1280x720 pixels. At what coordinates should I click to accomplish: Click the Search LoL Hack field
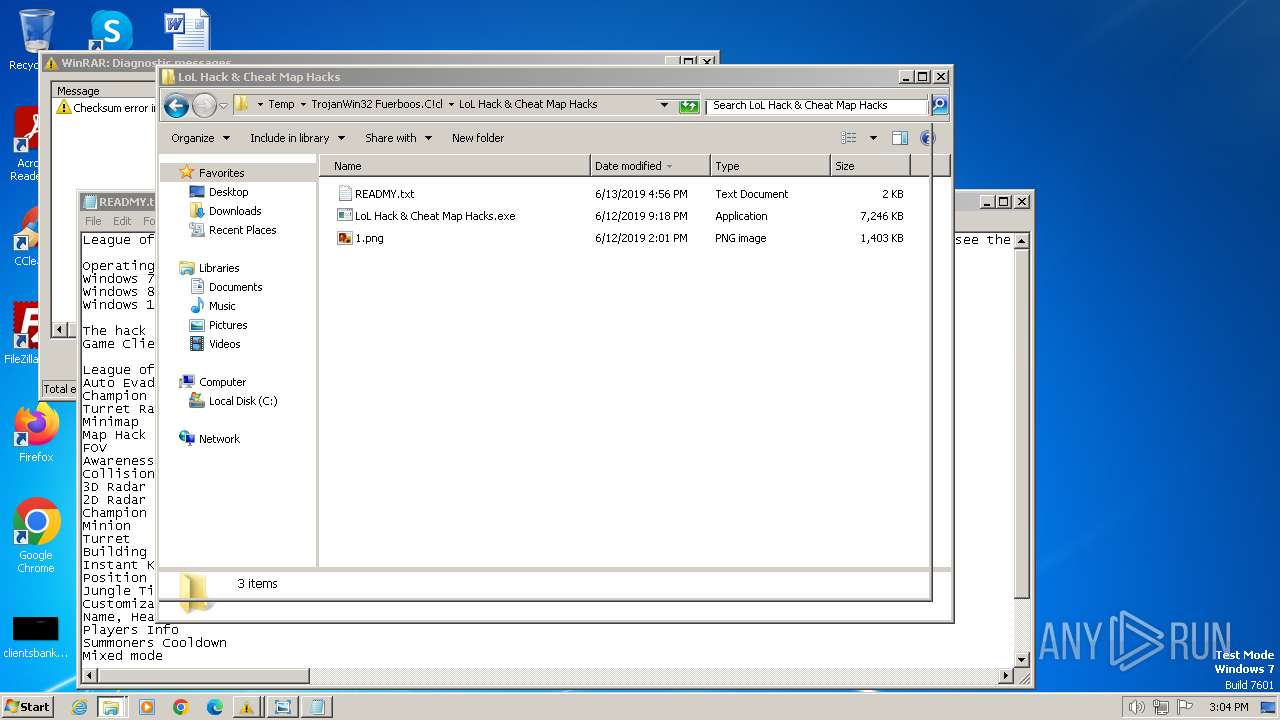pyautogui.click(x=817, y=105)
